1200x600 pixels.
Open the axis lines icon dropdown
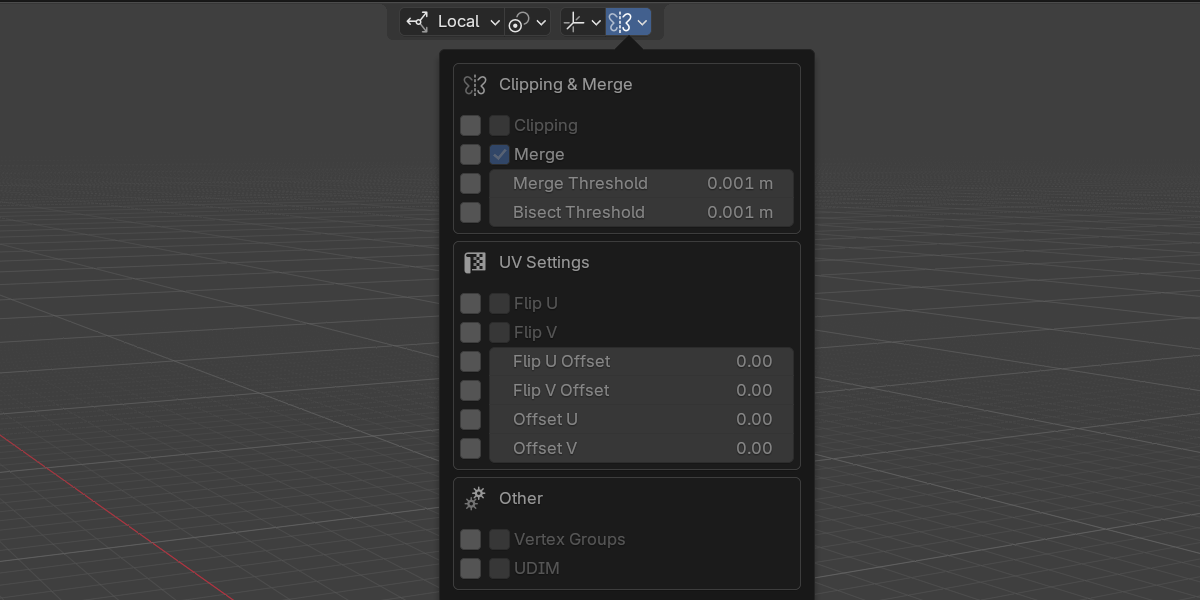coord(582,21)
